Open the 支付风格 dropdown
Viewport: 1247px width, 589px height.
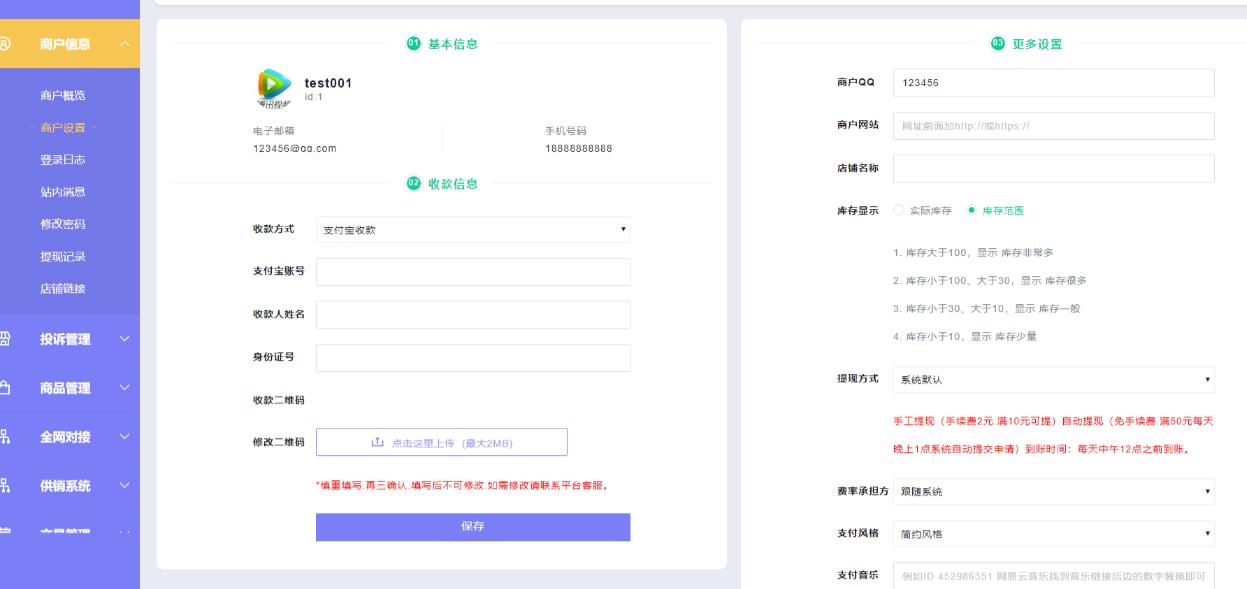(1052, 534)
